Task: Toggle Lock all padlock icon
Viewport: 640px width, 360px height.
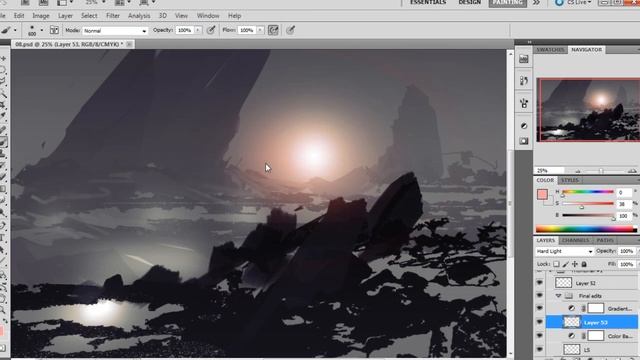Action: [x=584, y=264]
